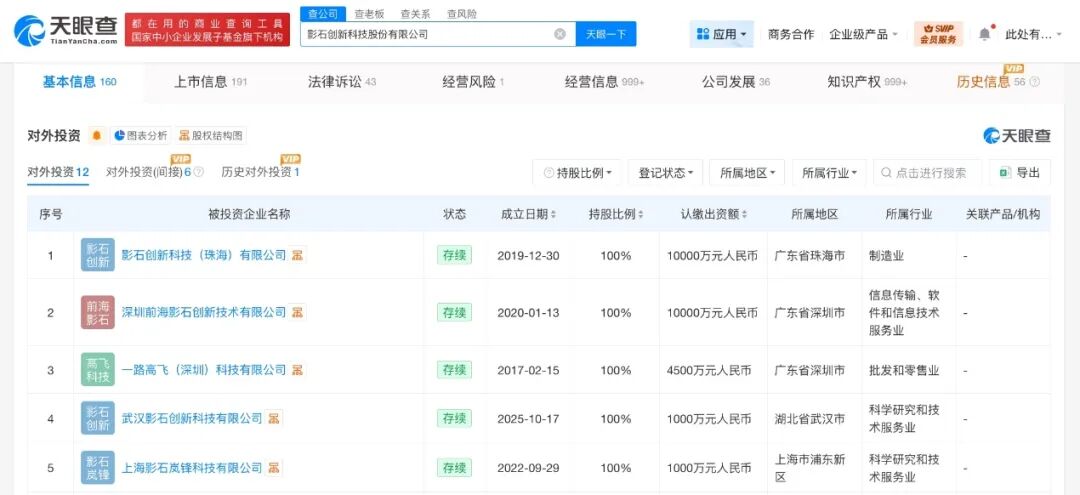Screen dimensions: 1080x495
Task: Click 批发和零售业 industry cell
Action: pyautogui.click(x=904, y=370)
